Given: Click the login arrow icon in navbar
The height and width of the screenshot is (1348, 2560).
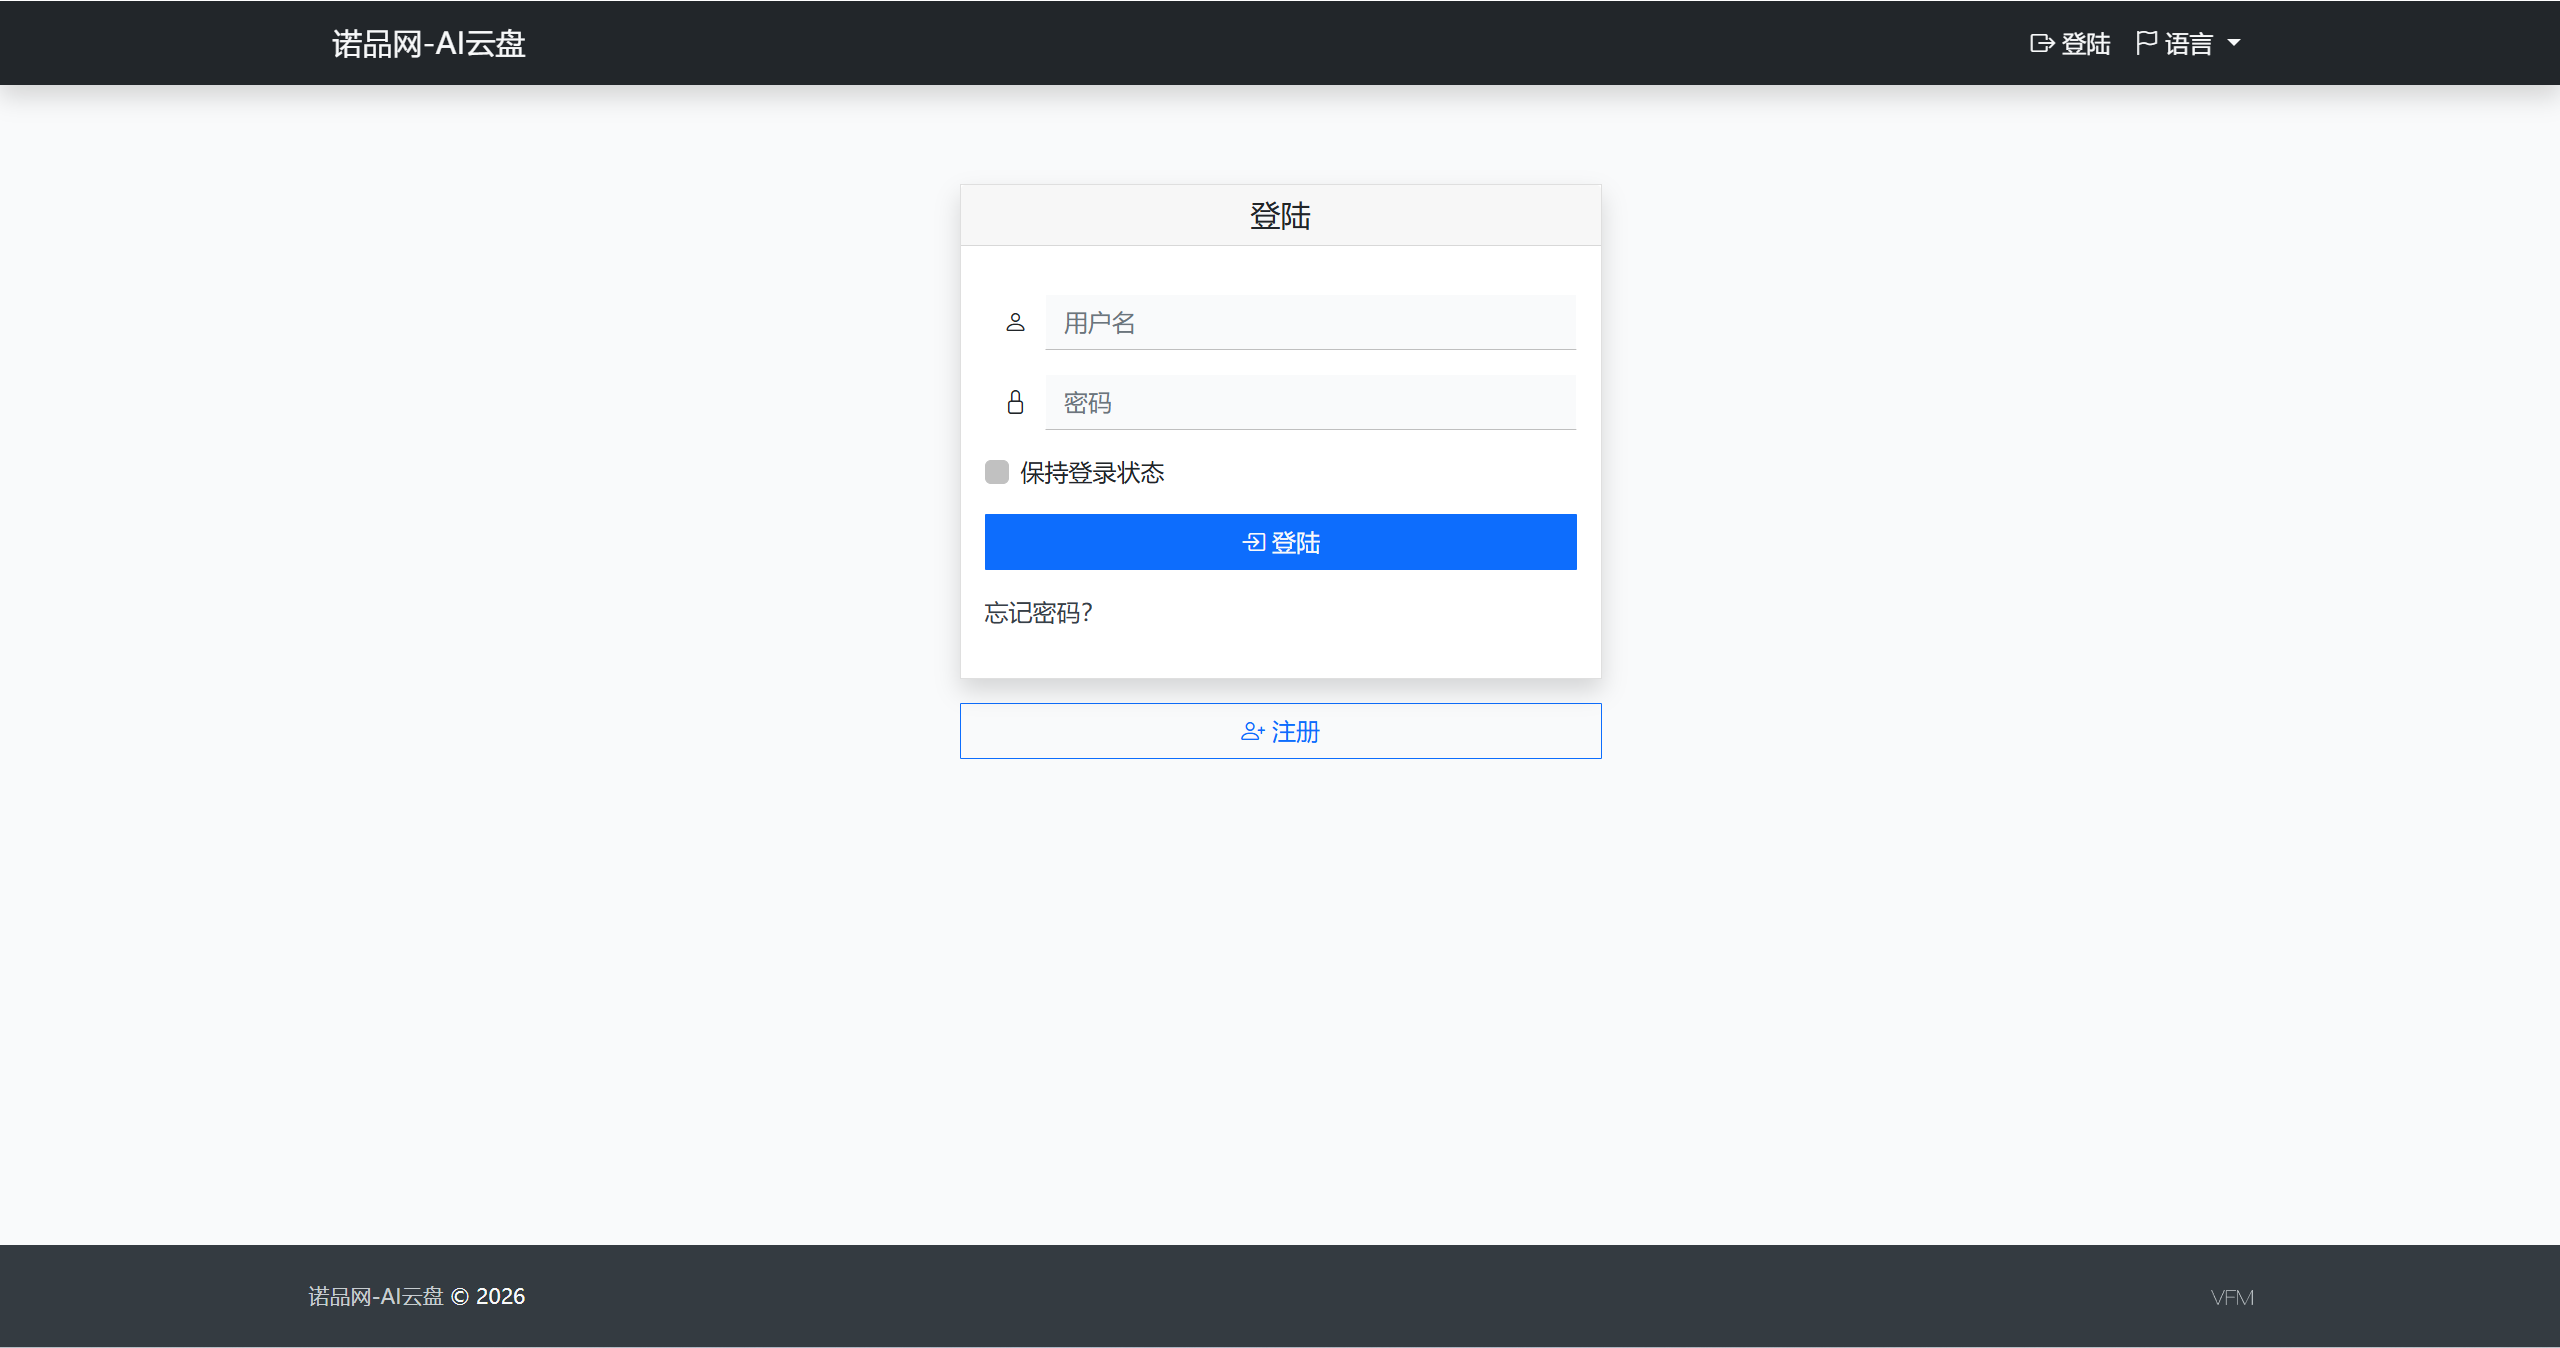Looking at the screenshot, I should point(2041,44).
